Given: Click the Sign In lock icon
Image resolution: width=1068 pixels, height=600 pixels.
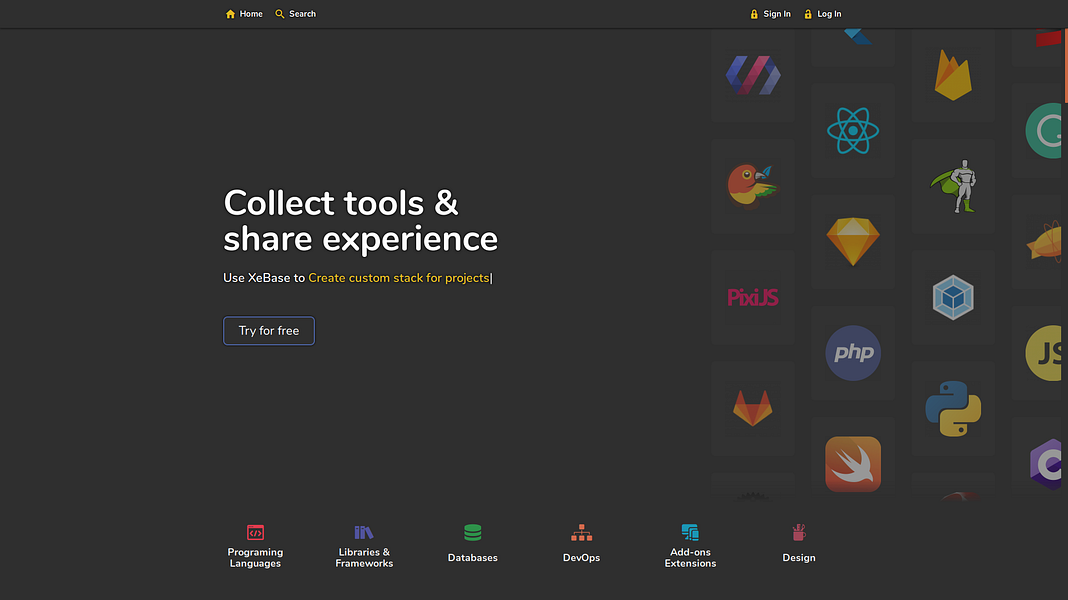Looking at the screenshot, I should (x=754, y=14).
